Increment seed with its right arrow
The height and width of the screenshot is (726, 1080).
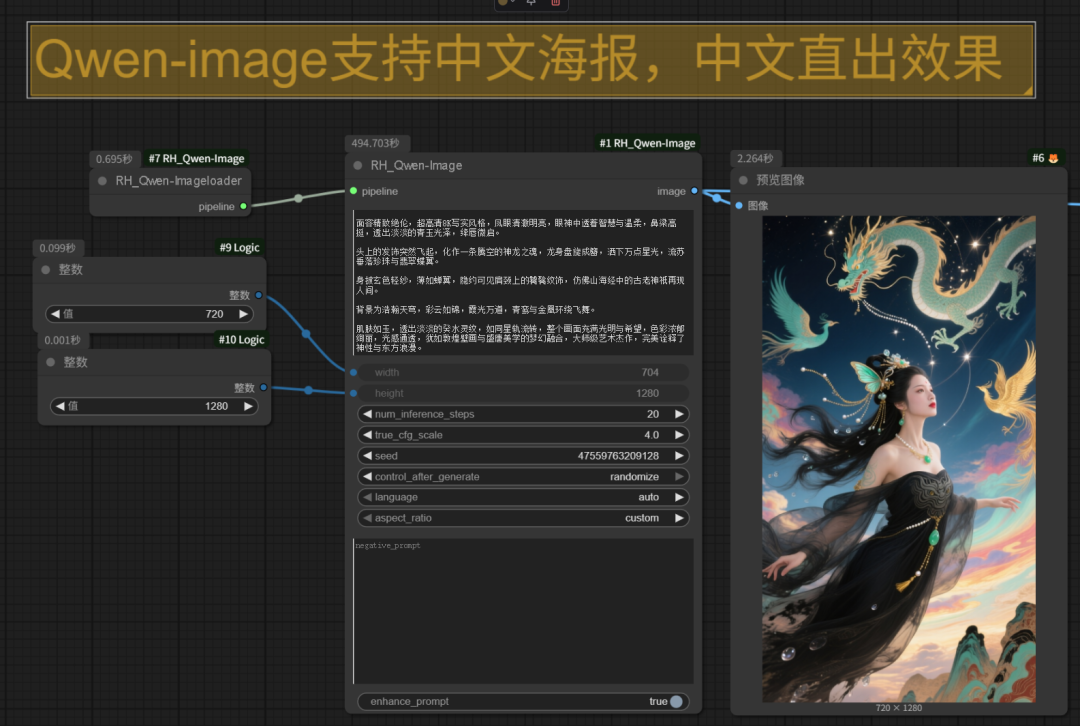point(679,455)
